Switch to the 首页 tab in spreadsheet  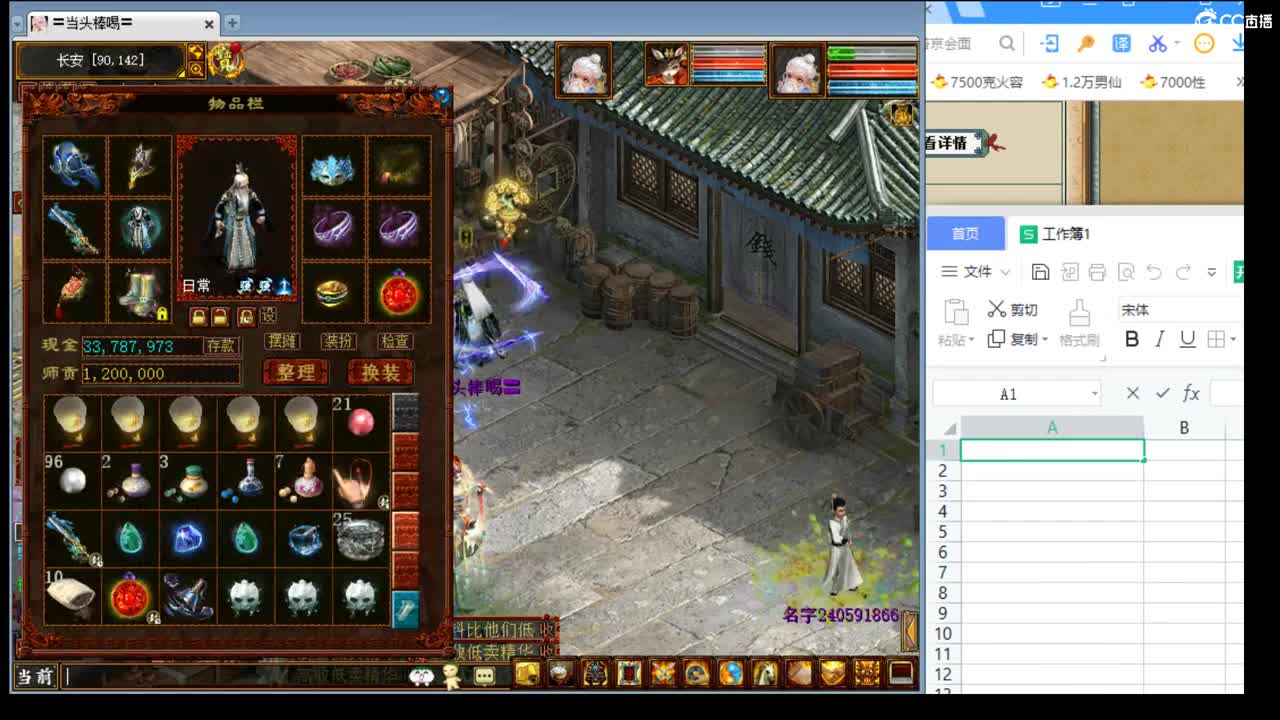coord(965,234)
